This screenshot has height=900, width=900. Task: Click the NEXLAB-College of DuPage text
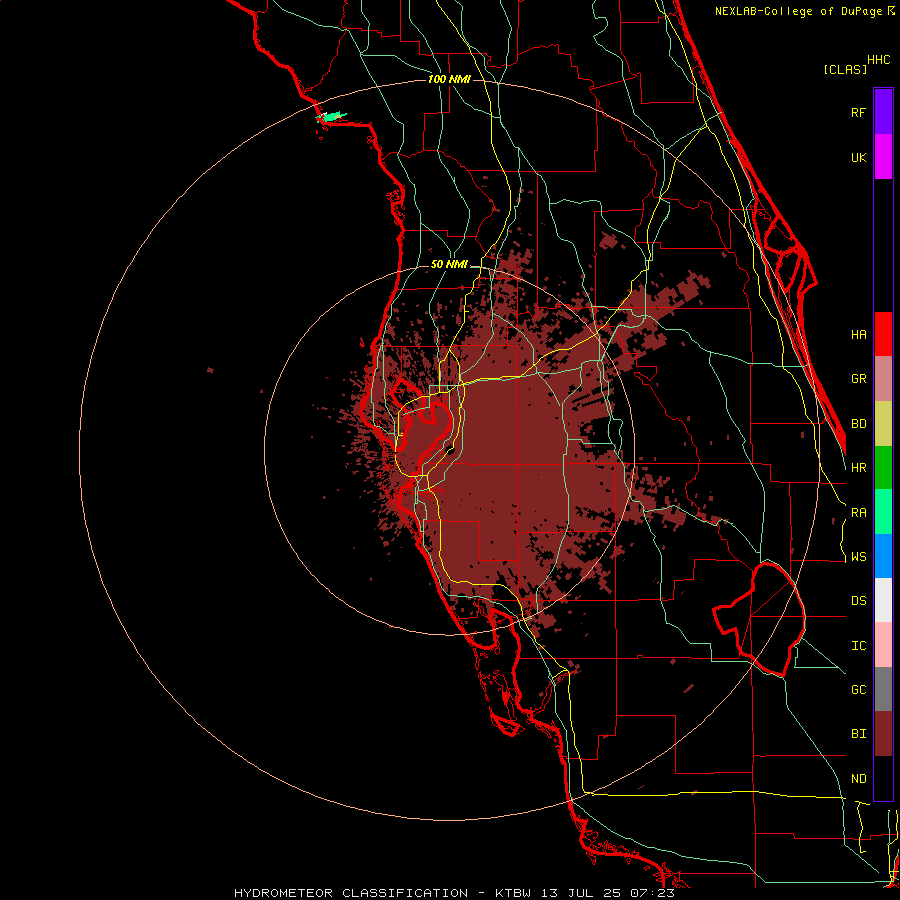point(799,11)
